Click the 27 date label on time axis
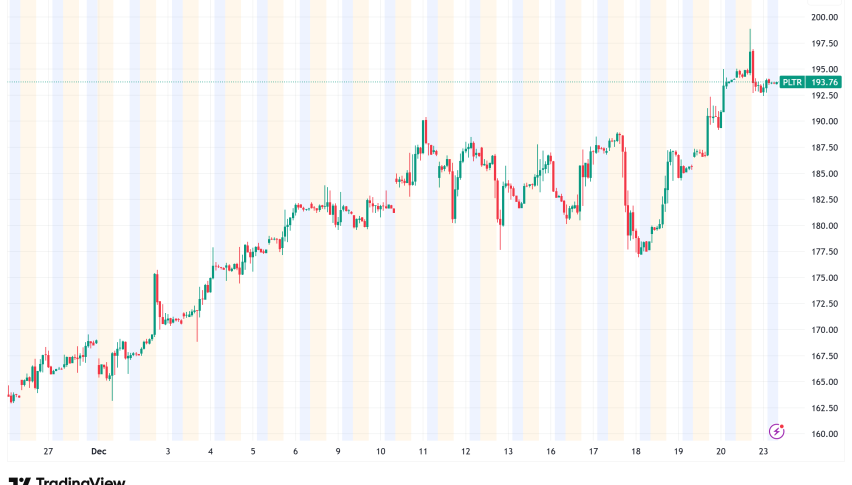This screenshot has width=852, height=485. point(48,451)
